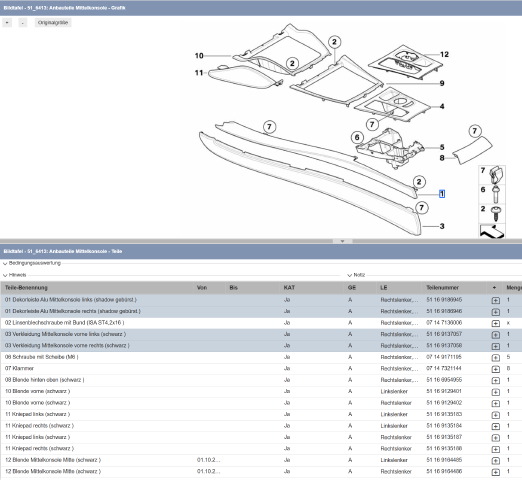
Task: Select callout 4 in the diagram
Action: coord(442,106)
